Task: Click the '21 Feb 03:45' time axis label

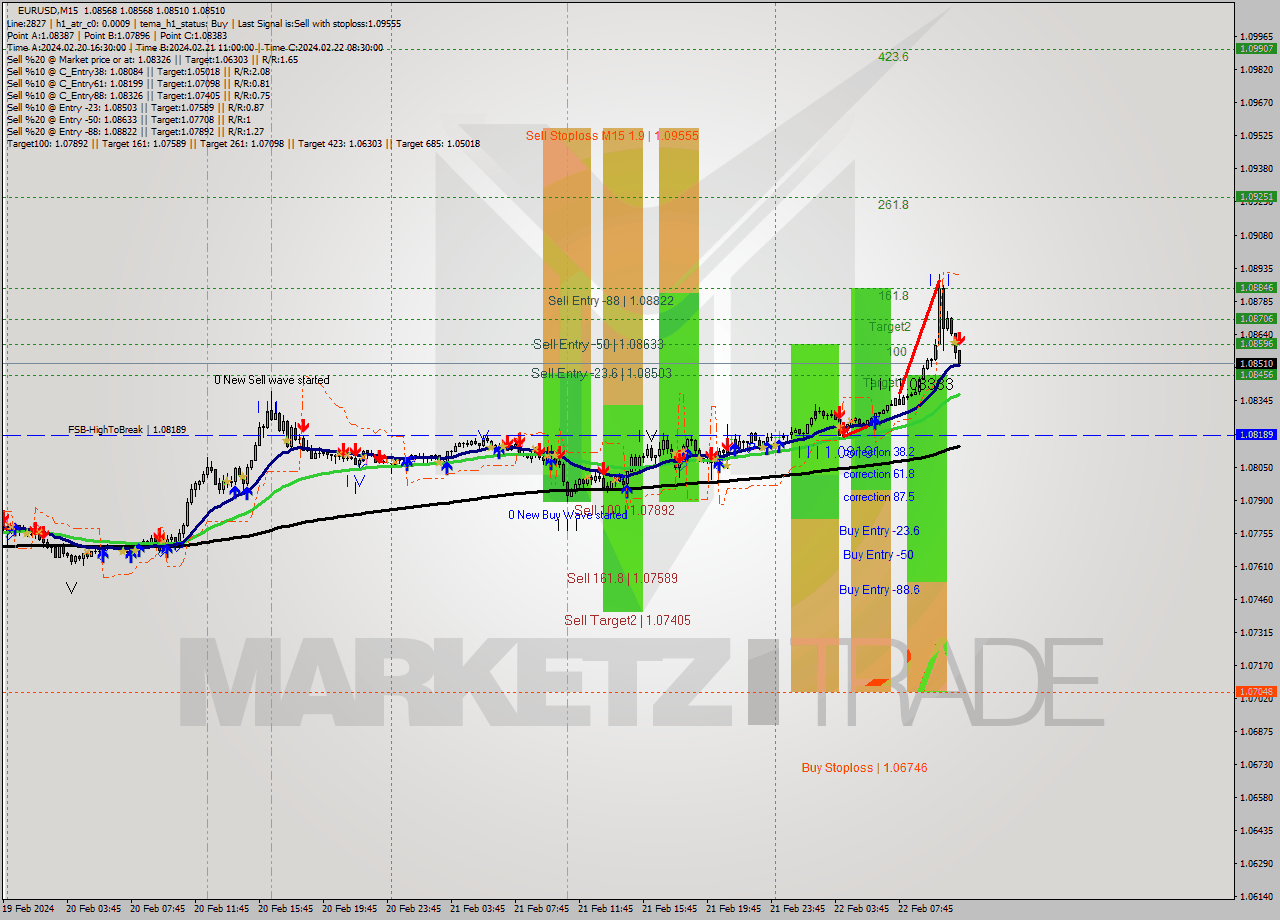Action: (477, 909)
